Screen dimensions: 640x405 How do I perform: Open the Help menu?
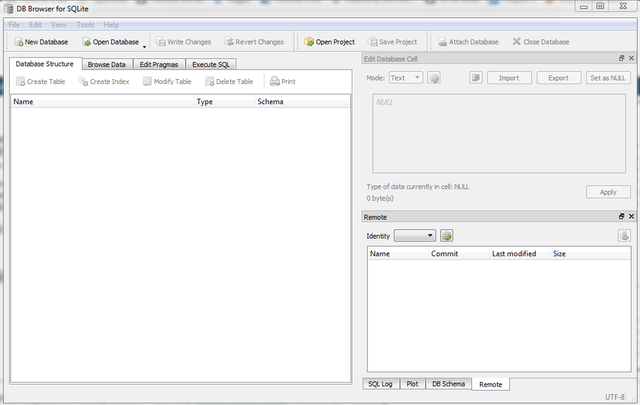coord(111,24)
